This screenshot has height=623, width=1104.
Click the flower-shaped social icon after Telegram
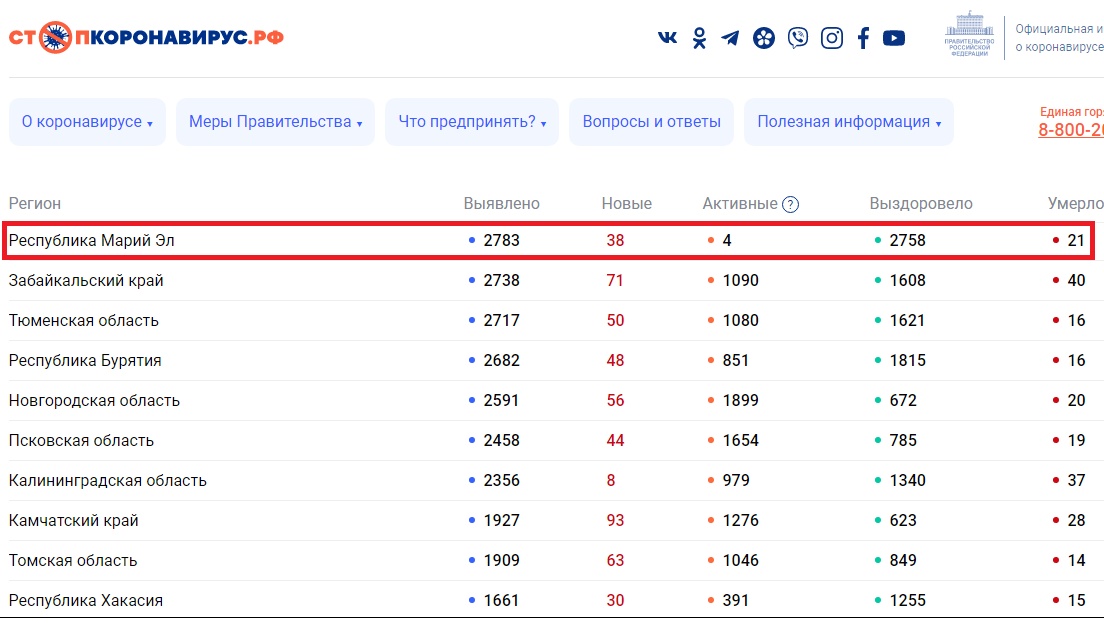click(764, 38)
